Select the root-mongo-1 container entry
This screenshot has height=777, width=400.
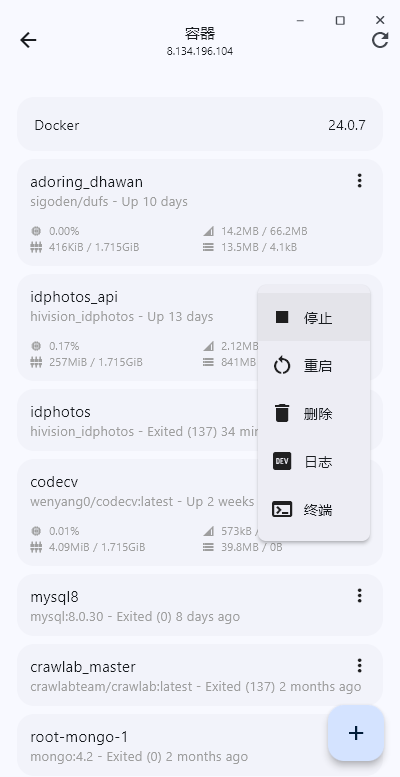tap(200, 745)
